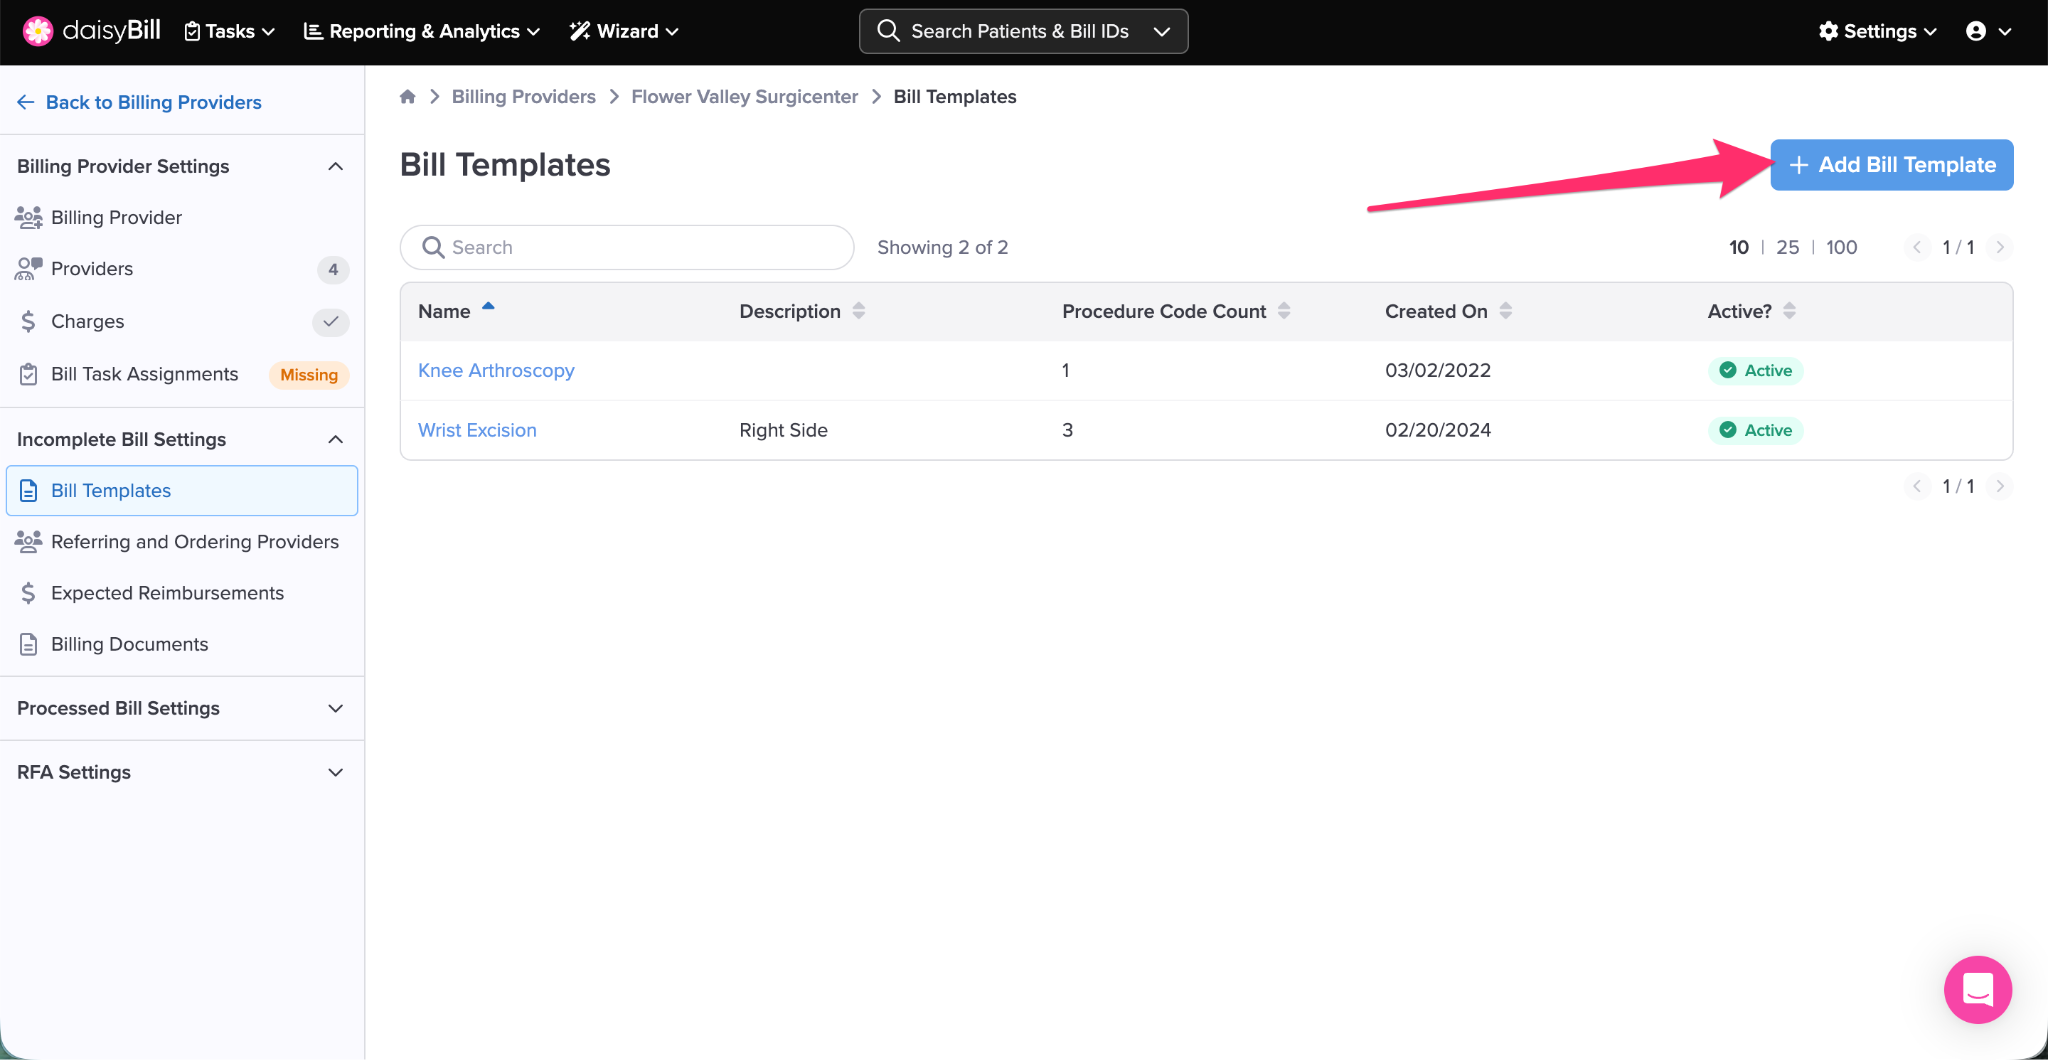
Task: Open the Wizard menu
Action: pos(624,31)
